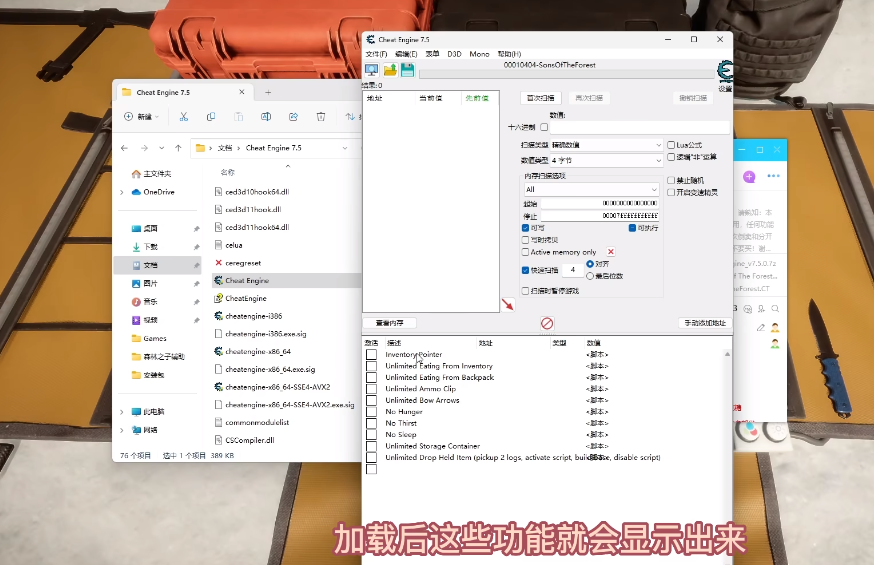Click the 数值 value input field
The width and height of the screenshot is (874, 565).
(x=640, y=128)
